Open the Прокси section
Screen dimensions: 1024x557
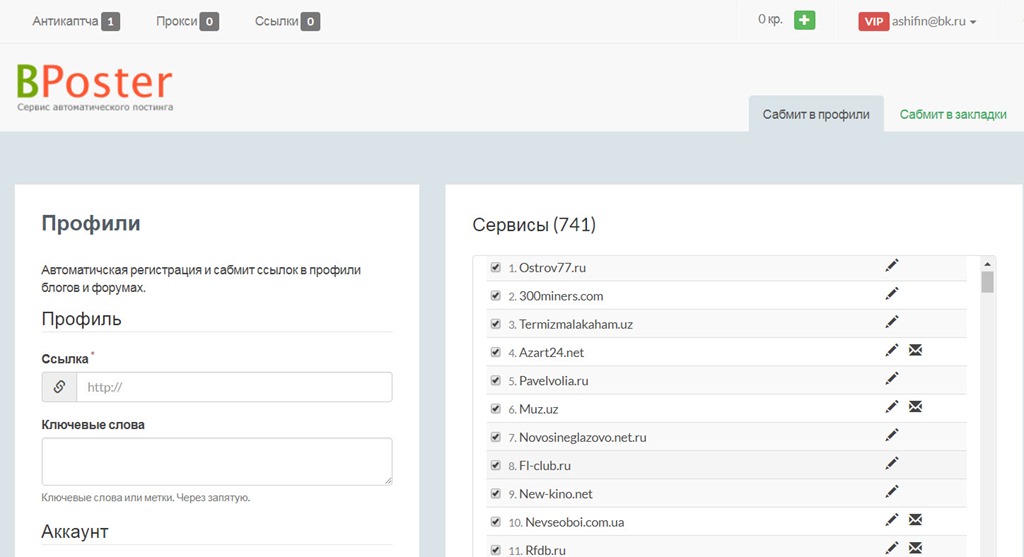tap(177, 21)
